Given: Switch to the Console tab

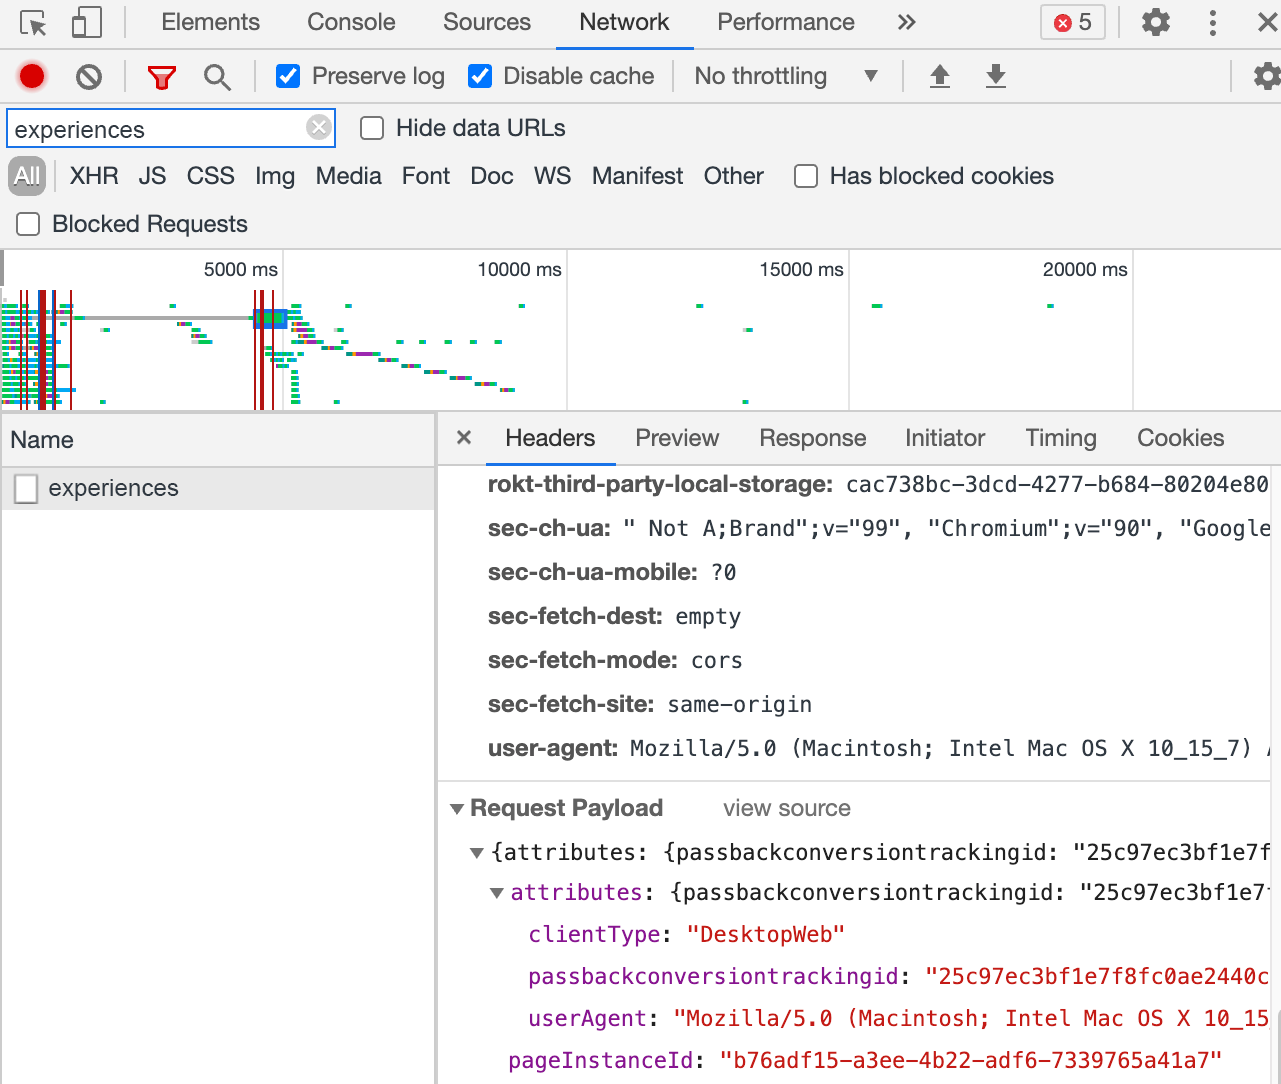Looking at the screenshot, I should (x=351, y=22).
